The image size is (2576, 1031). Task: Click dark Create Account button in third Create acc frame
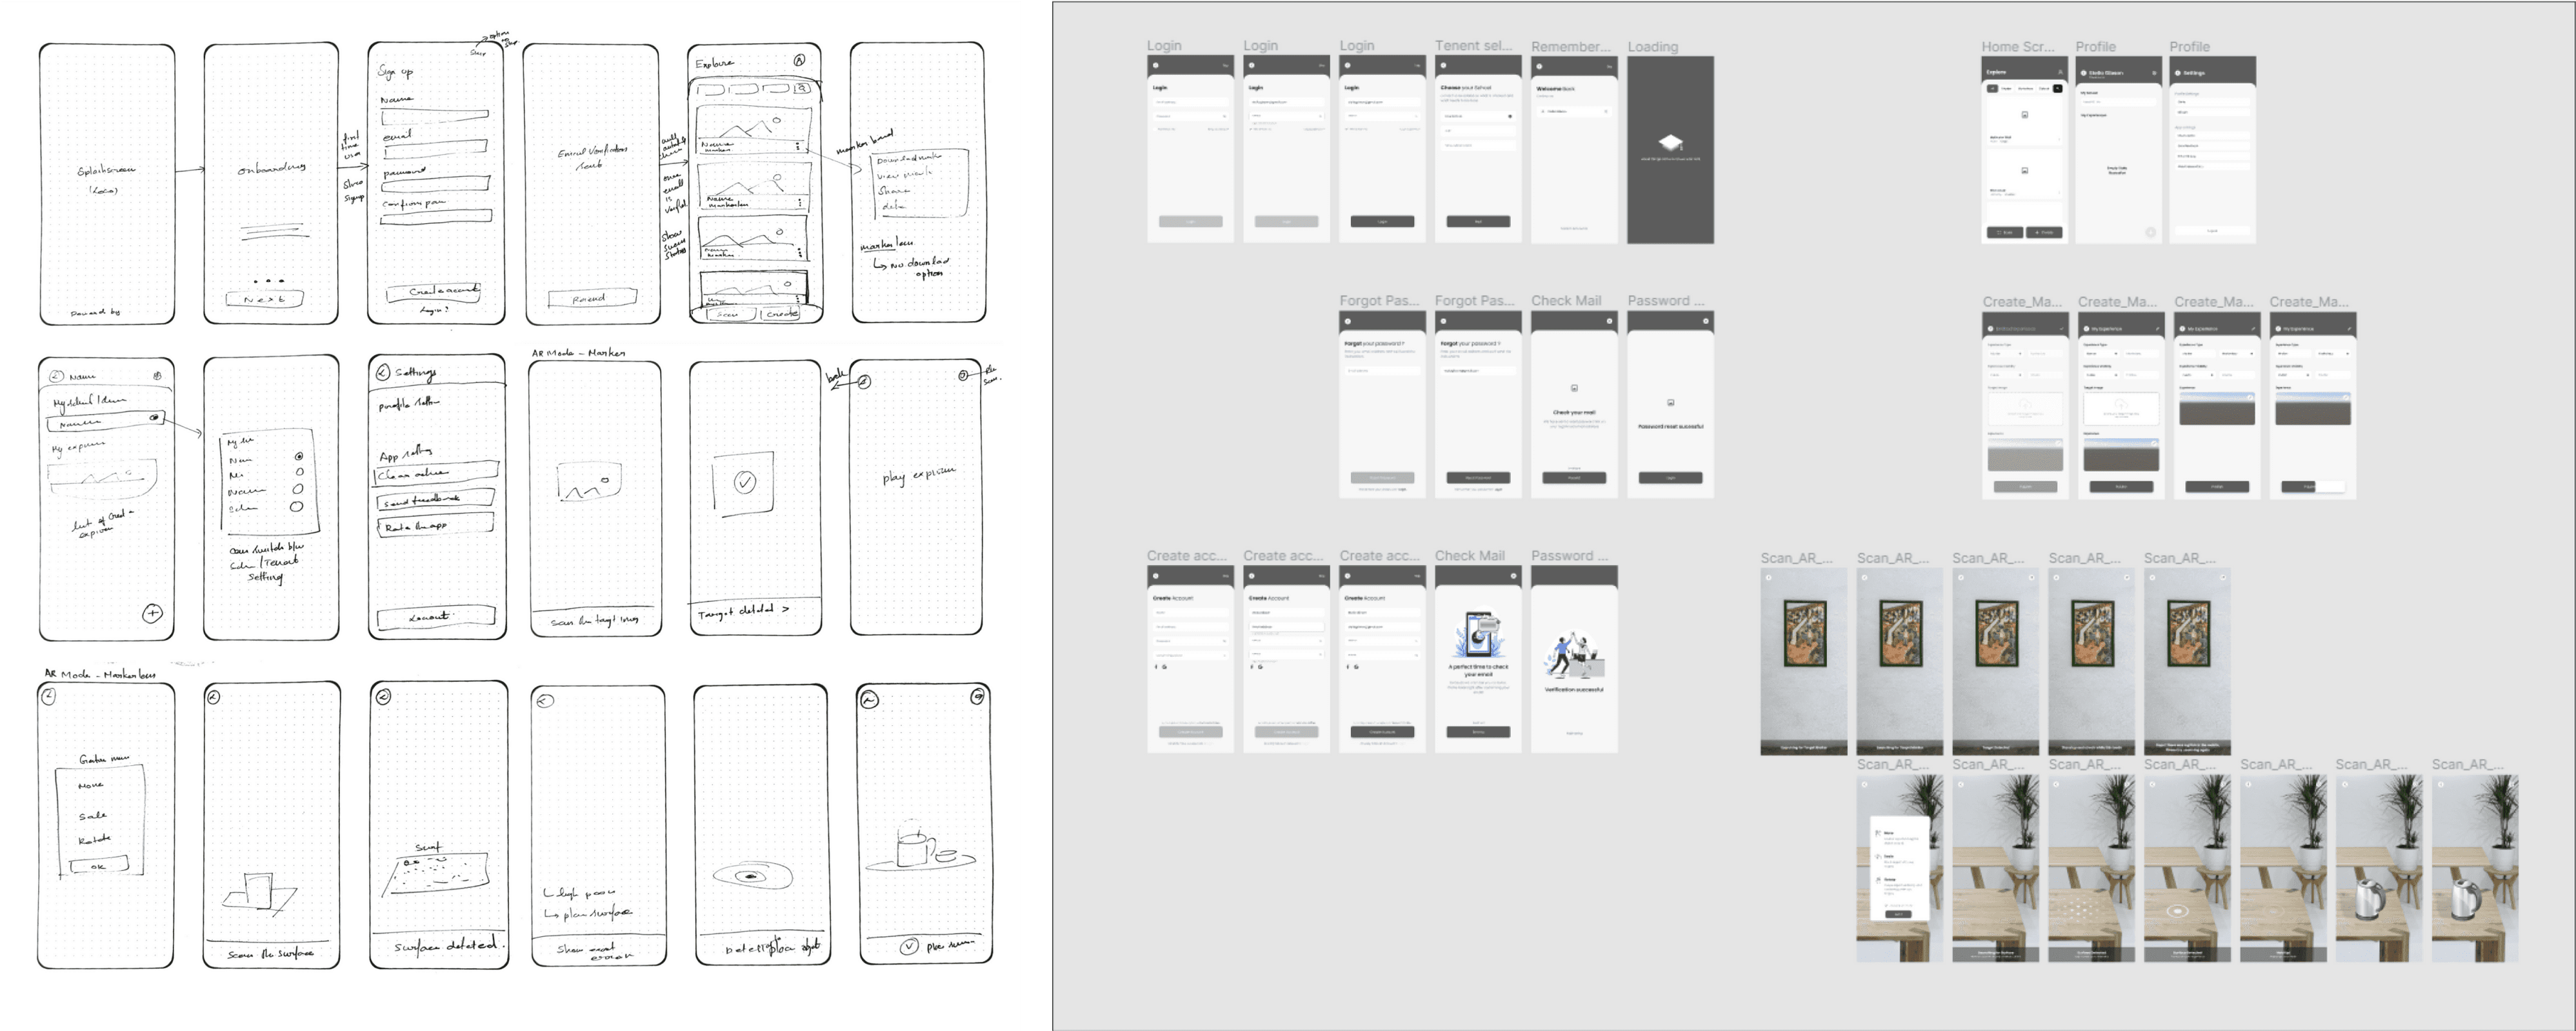click(1382, 732)
